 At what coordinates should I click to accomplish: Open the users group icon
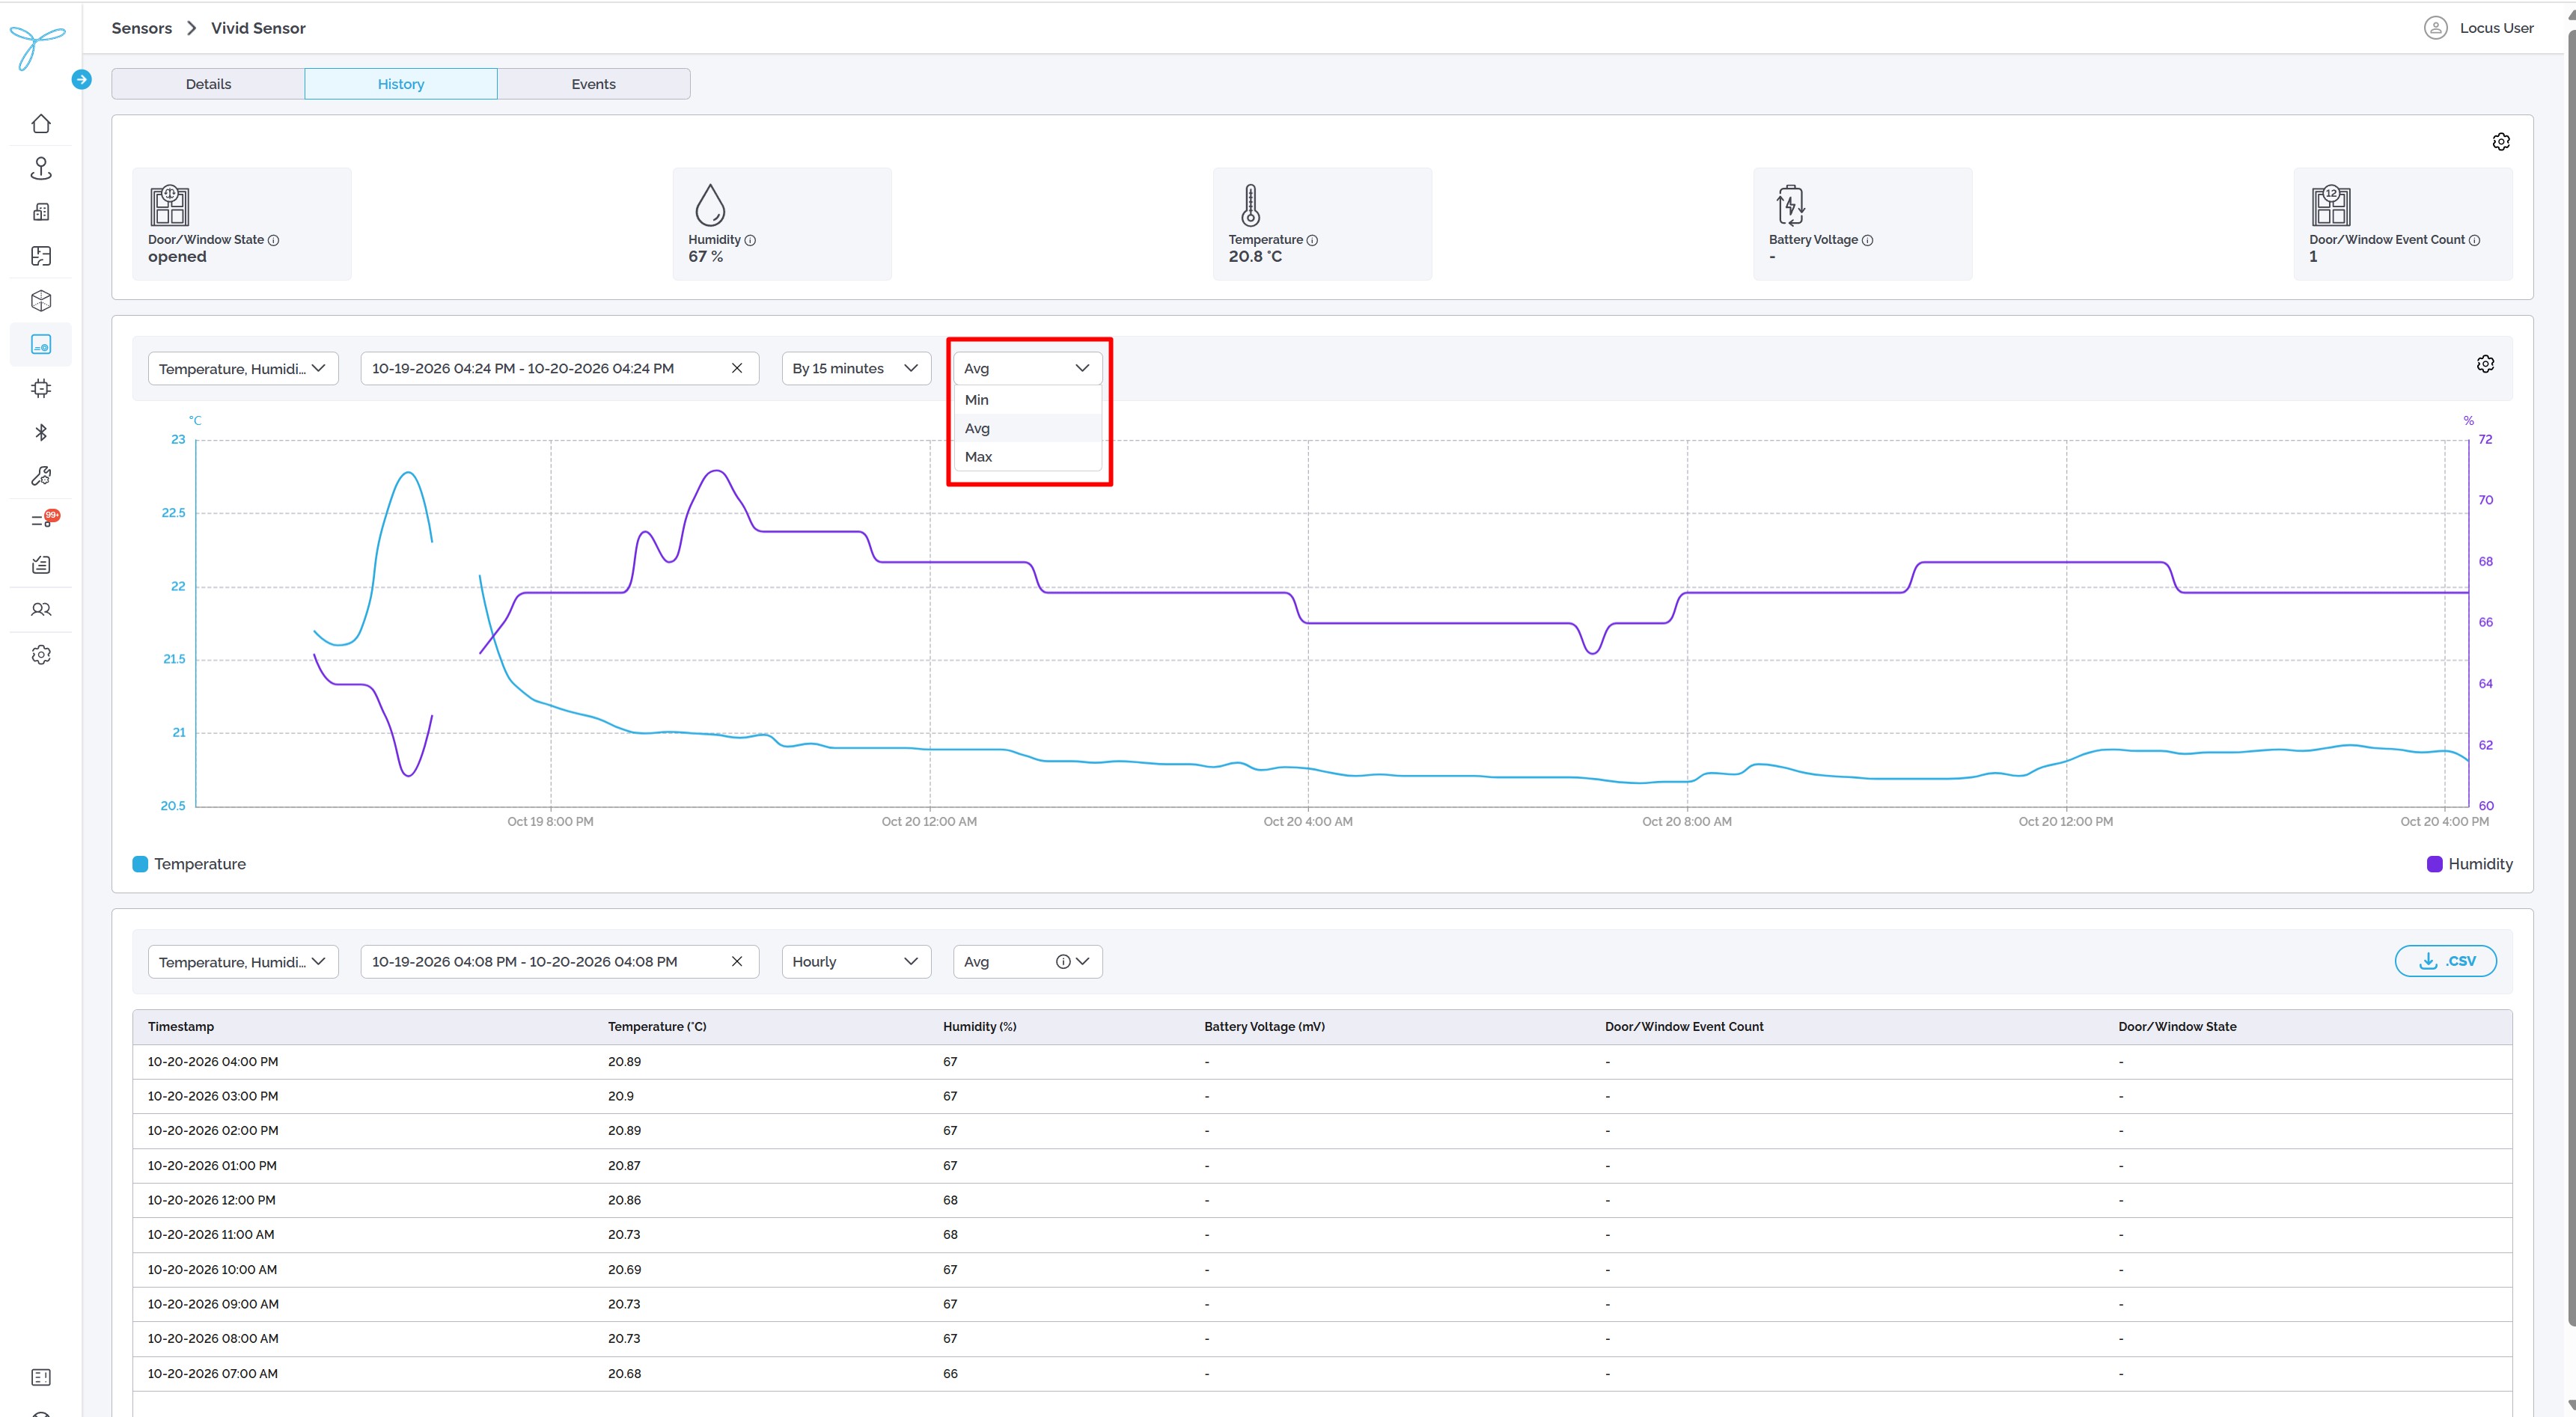point(41,609)
